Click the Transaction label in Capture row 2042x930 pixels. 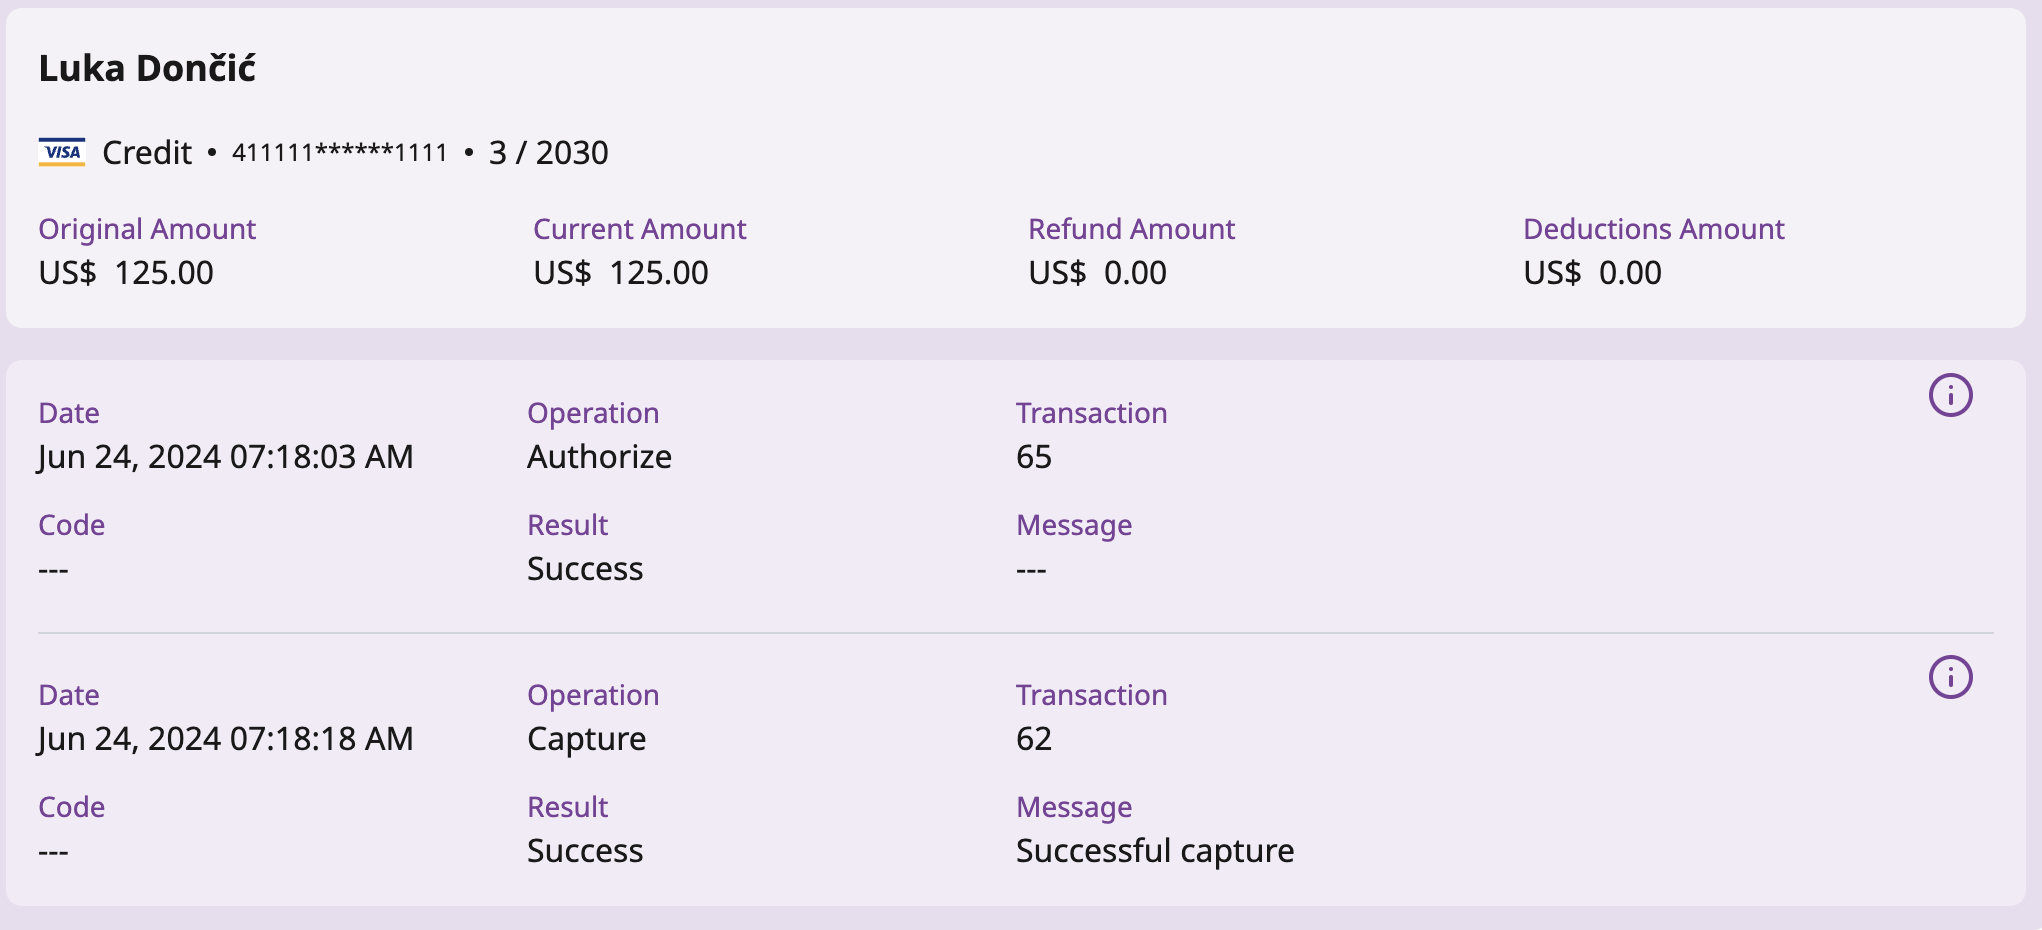point(1092,695)
